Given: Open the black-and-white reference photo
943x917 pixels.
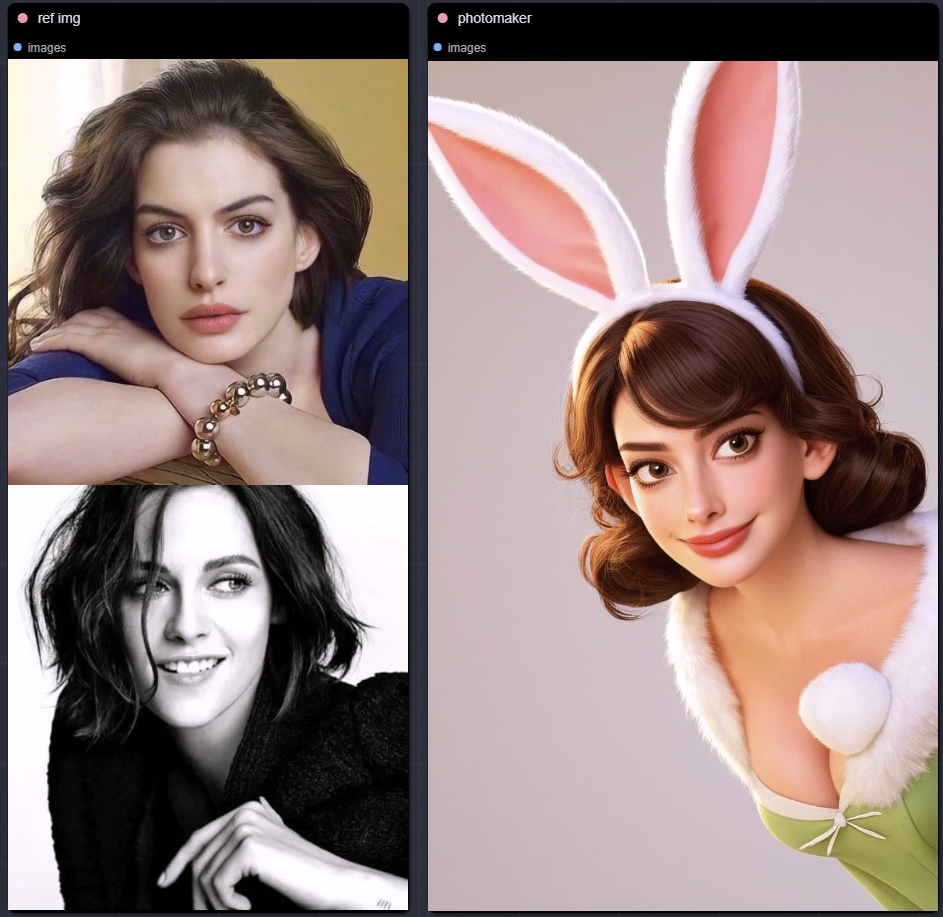Looking at the screenshot, I should tap(208, 698).
